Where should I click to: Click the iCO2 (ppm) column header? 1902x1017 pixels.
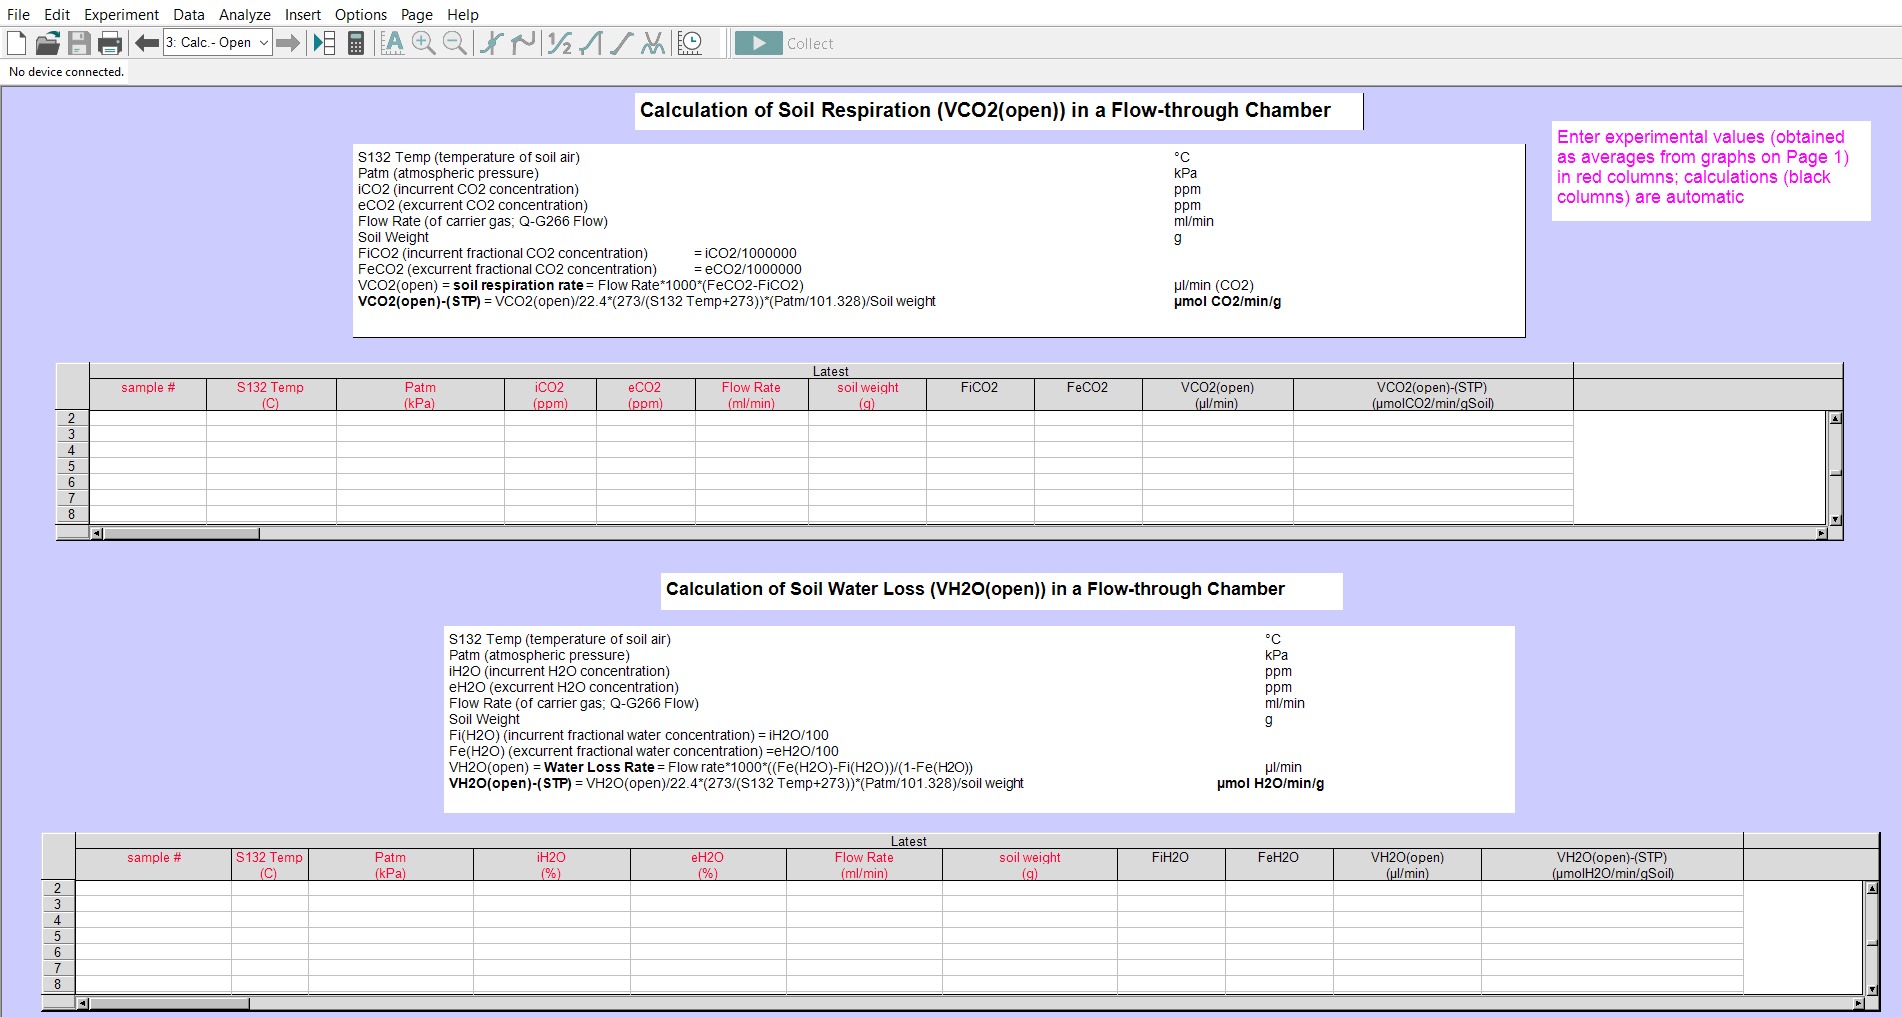[550, 395]
